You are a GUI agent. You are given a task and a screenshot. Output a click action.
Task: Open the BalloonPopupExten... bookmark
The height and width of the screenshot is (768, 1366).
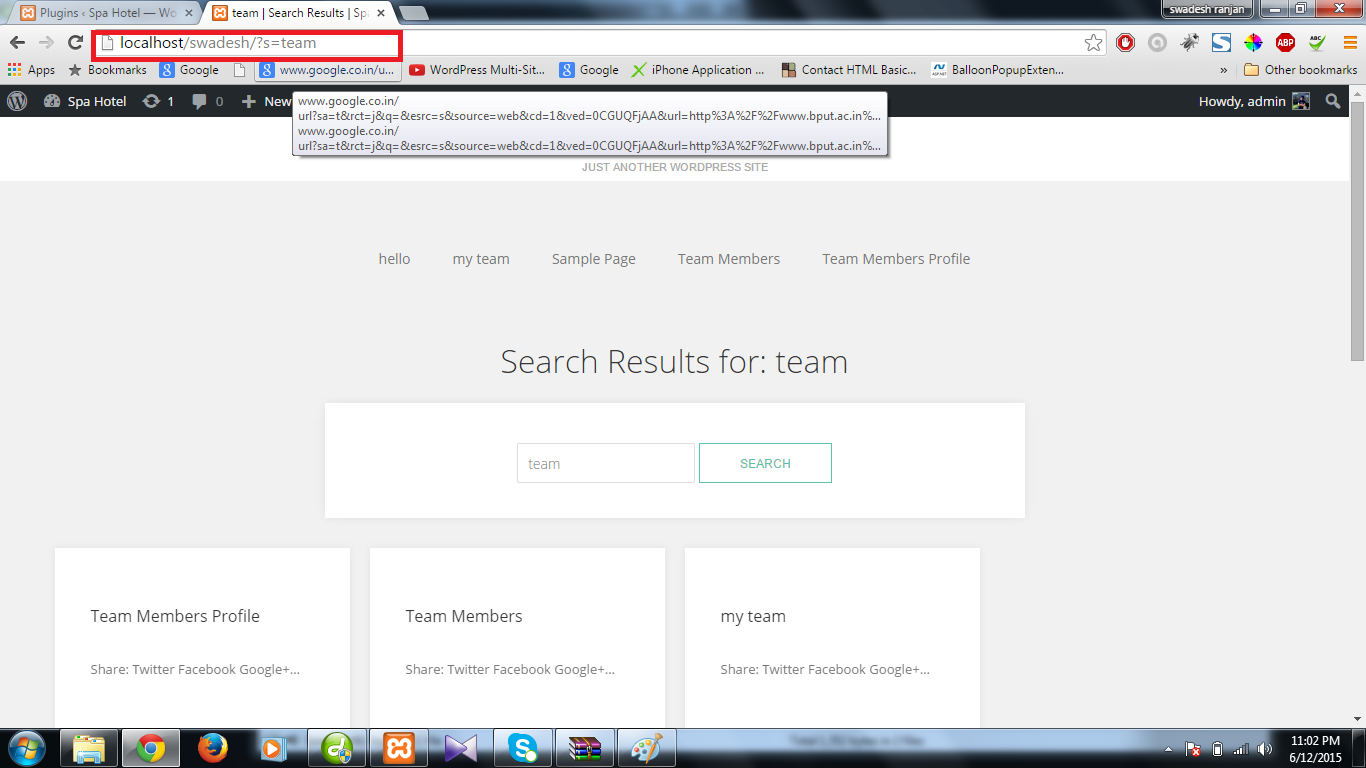click(997, 70)
